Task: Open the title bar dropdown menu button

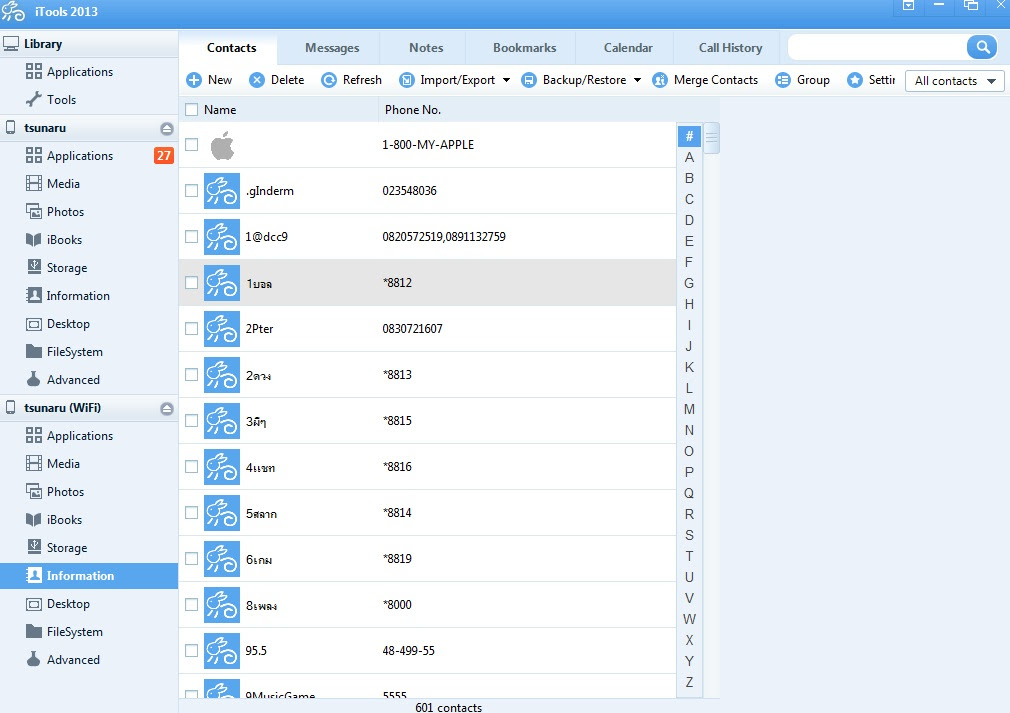Action: [908, 6]
